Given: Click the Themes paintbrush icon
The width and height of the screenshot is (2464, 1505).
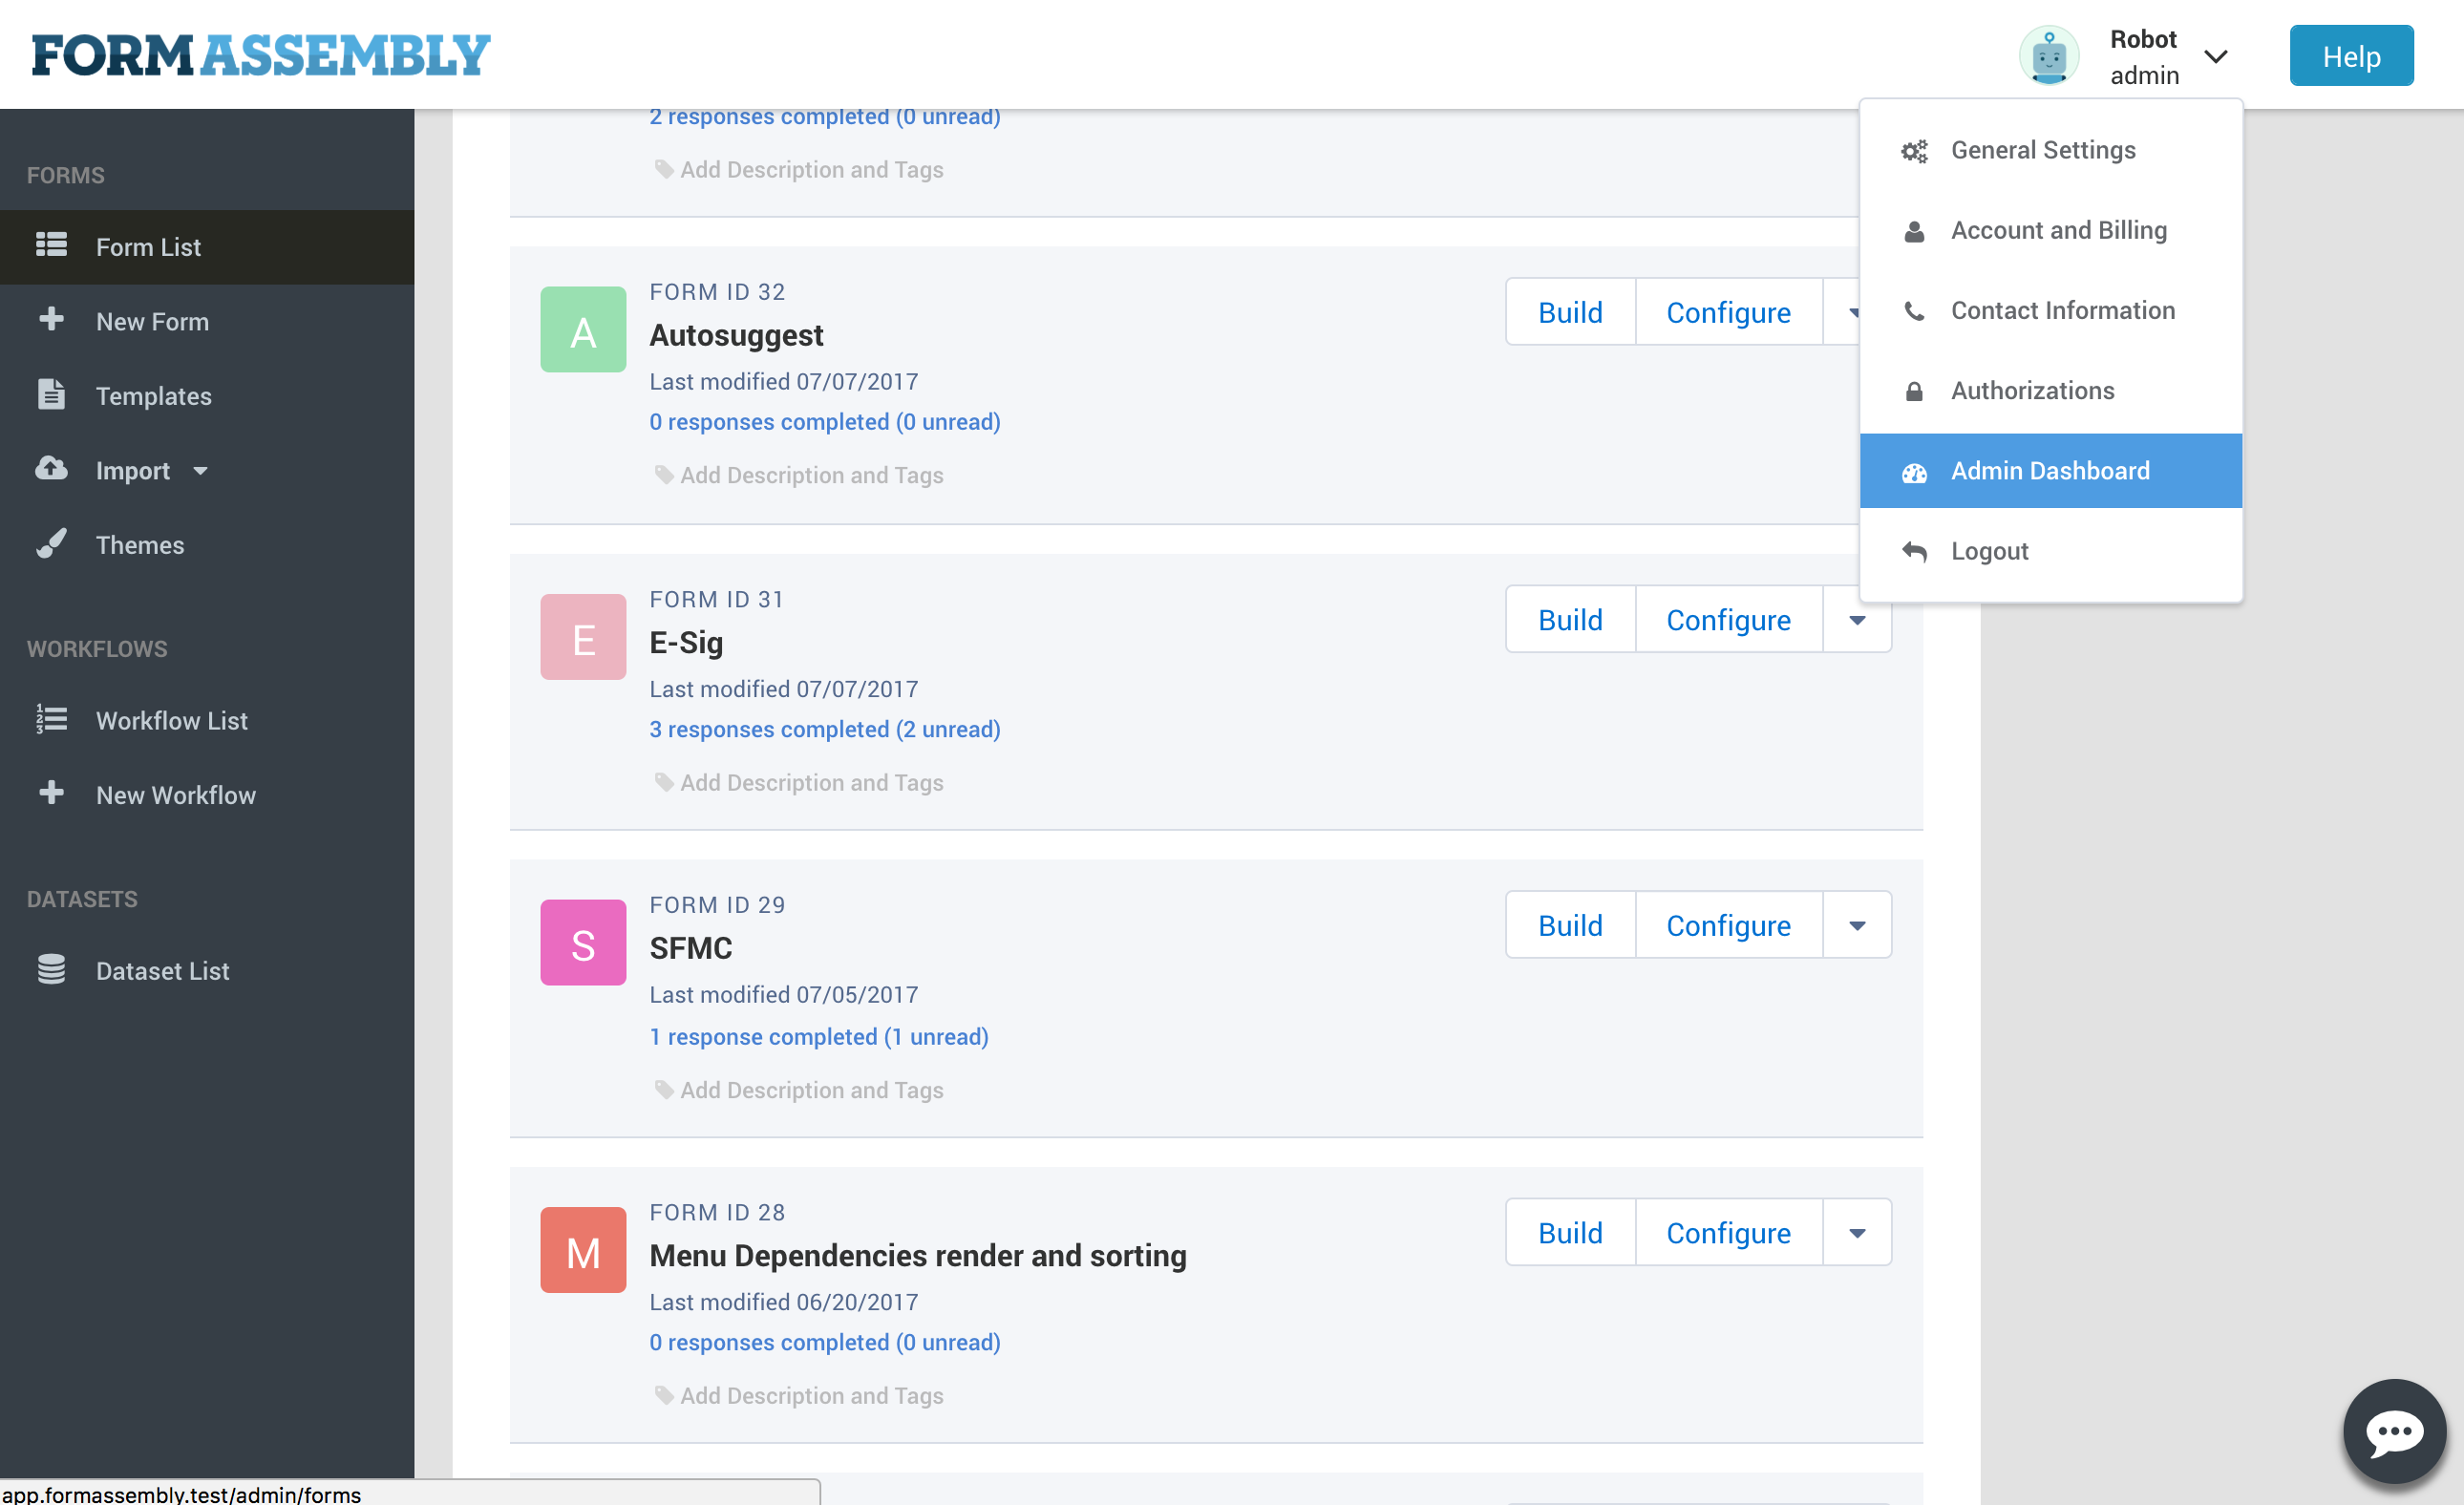Looking at the screenshot, I should pos(51,544).
